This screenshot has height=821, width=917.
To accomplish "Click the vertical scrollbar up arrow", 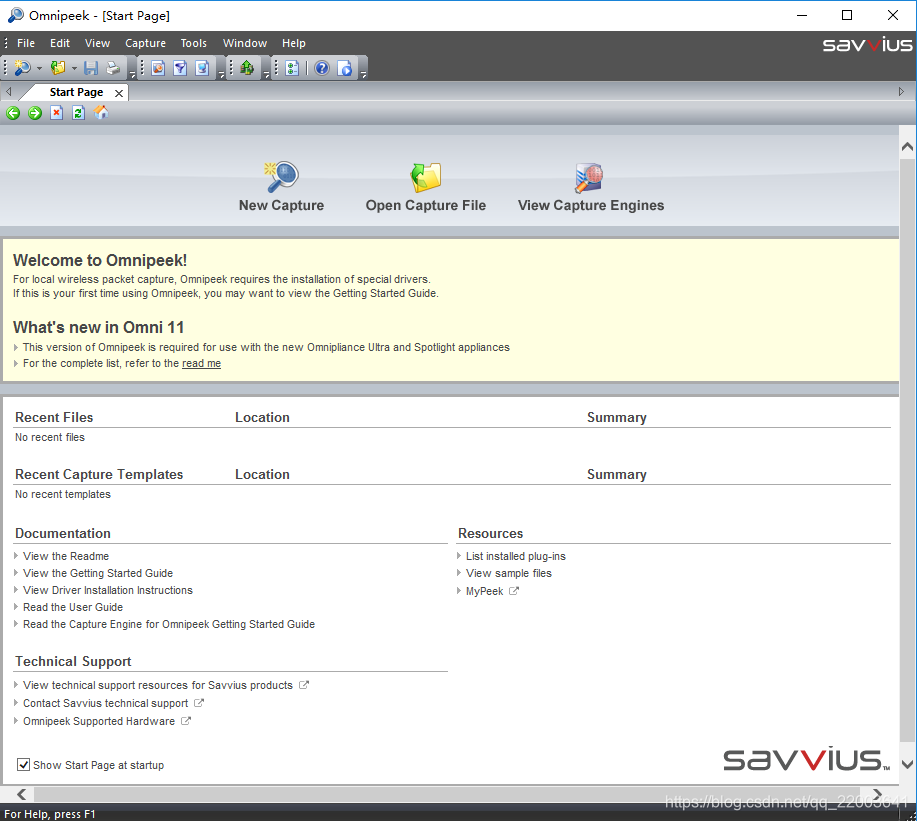I will tap(907, 146).
